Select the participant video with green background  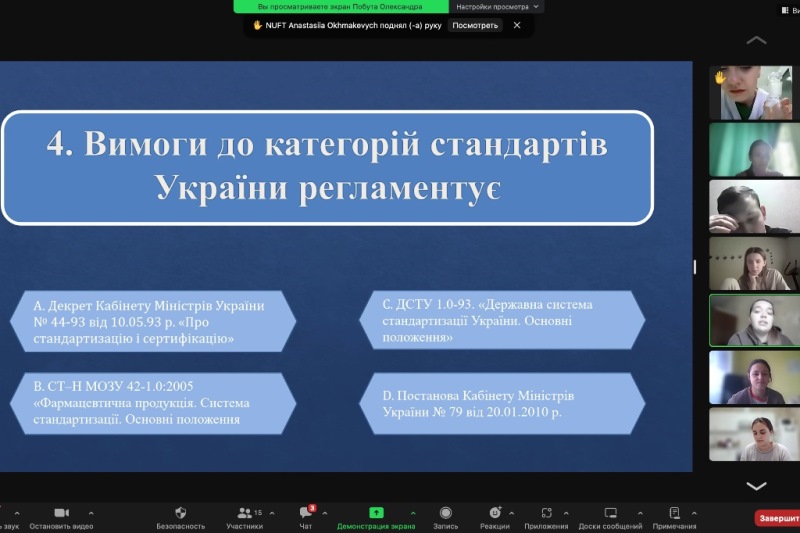point(755,149)
